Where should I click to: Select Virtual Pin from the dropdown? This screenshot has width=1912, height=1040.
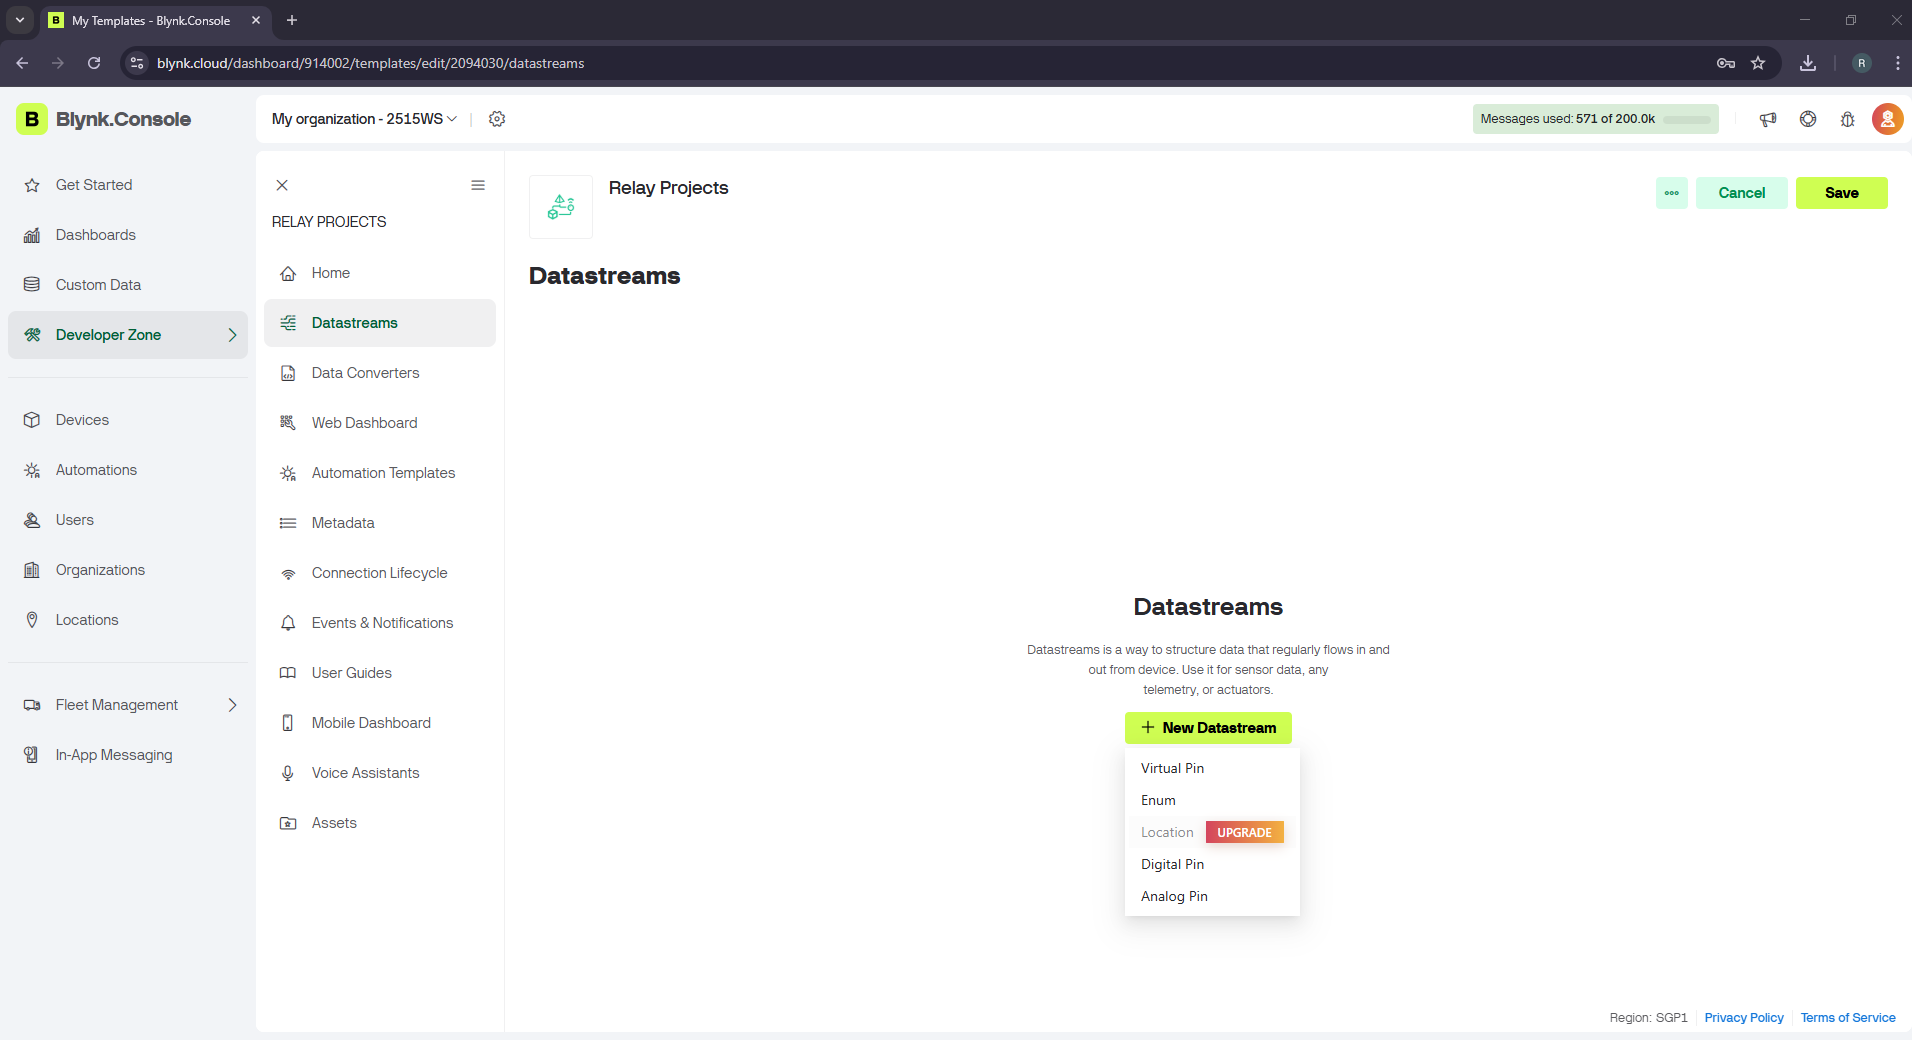(x=1172, y=768)
